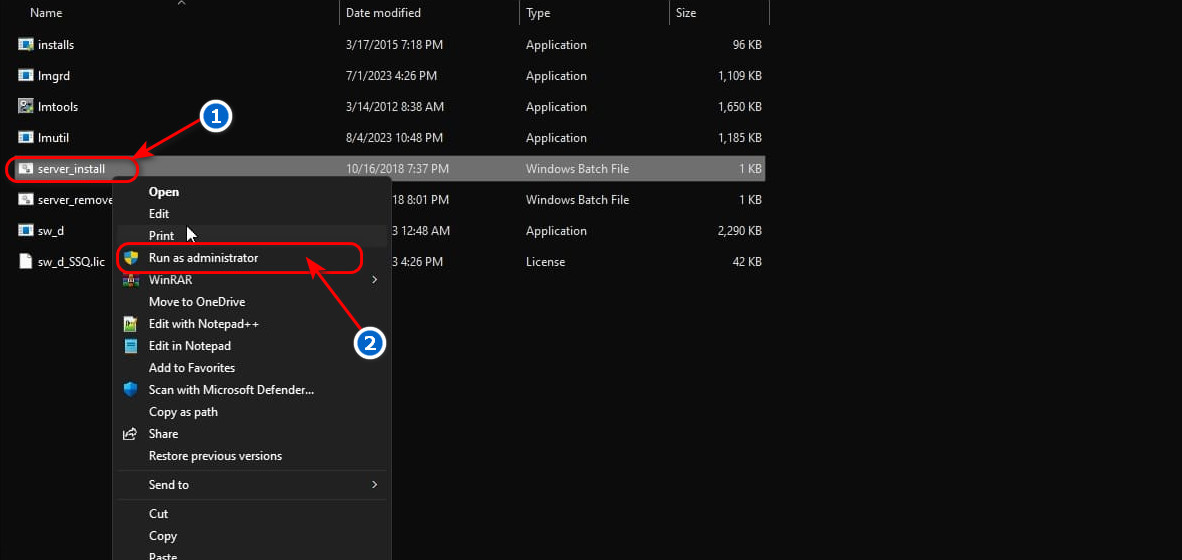Click the installs application file icon
Viewport: 1182px width, 560px height.
[x=26, y=44]
